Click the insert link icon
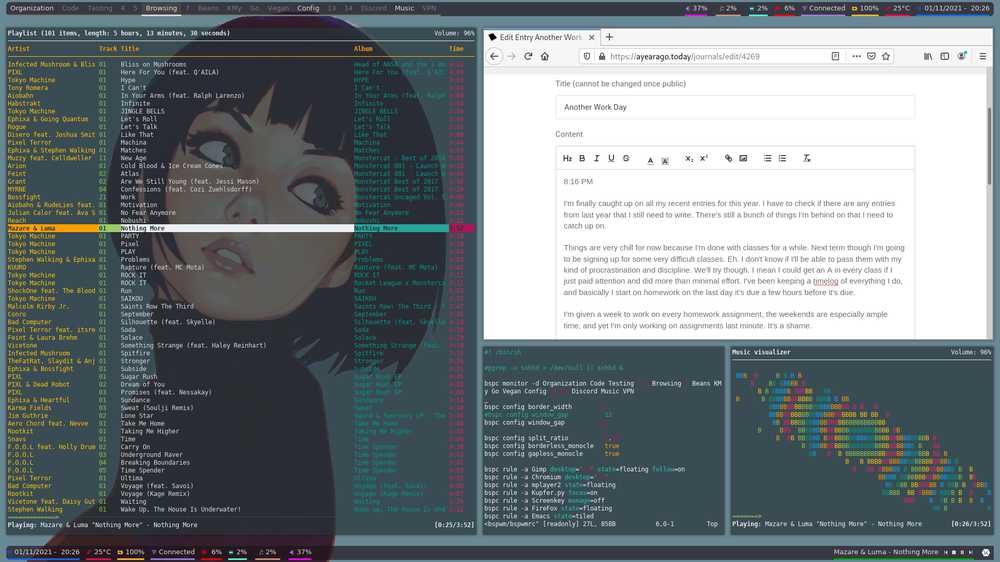The width and height of the screenshot is (1000, 562). click(x=728, y=158)
